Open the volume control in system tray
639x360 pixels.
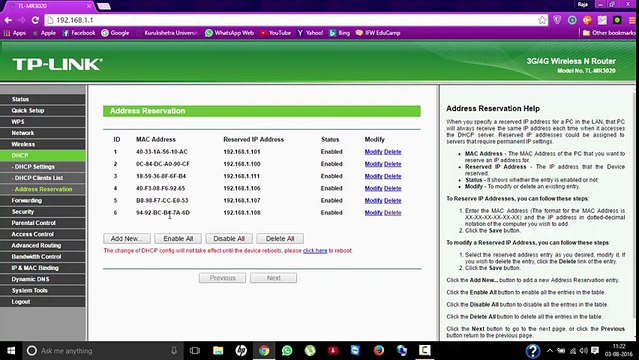[x=584, y=351]
